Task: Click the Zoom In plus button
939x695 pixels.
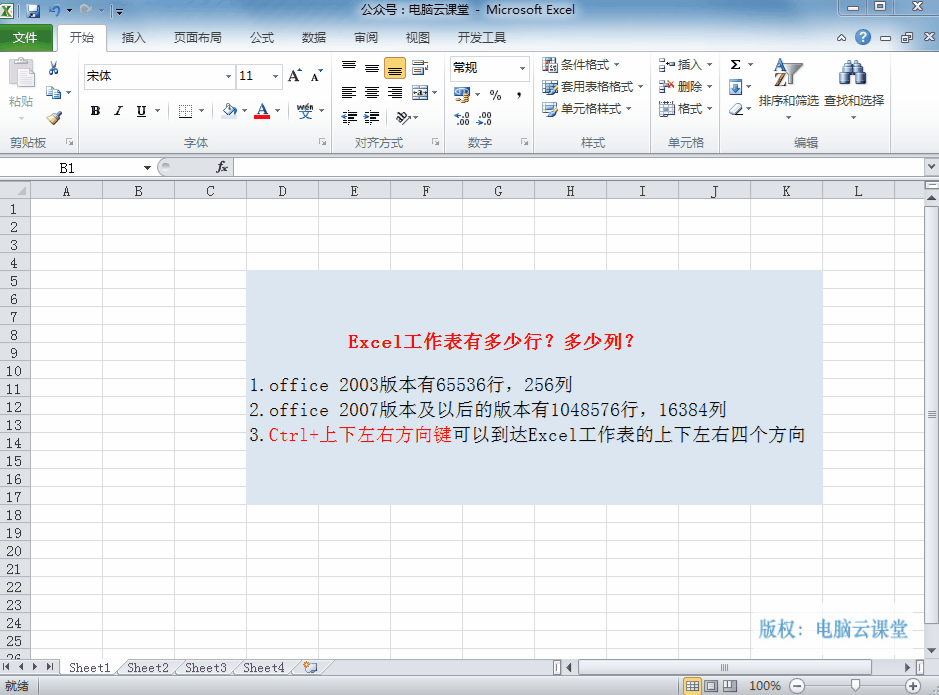Action: 913,686
